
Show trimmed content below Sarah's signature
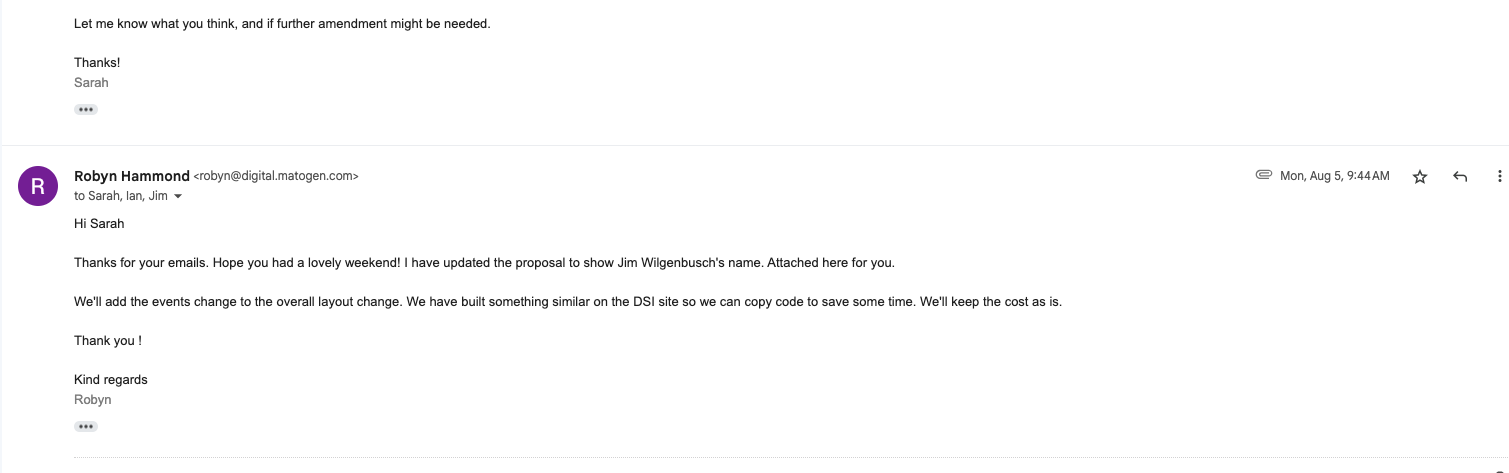[x=86, y=109]
